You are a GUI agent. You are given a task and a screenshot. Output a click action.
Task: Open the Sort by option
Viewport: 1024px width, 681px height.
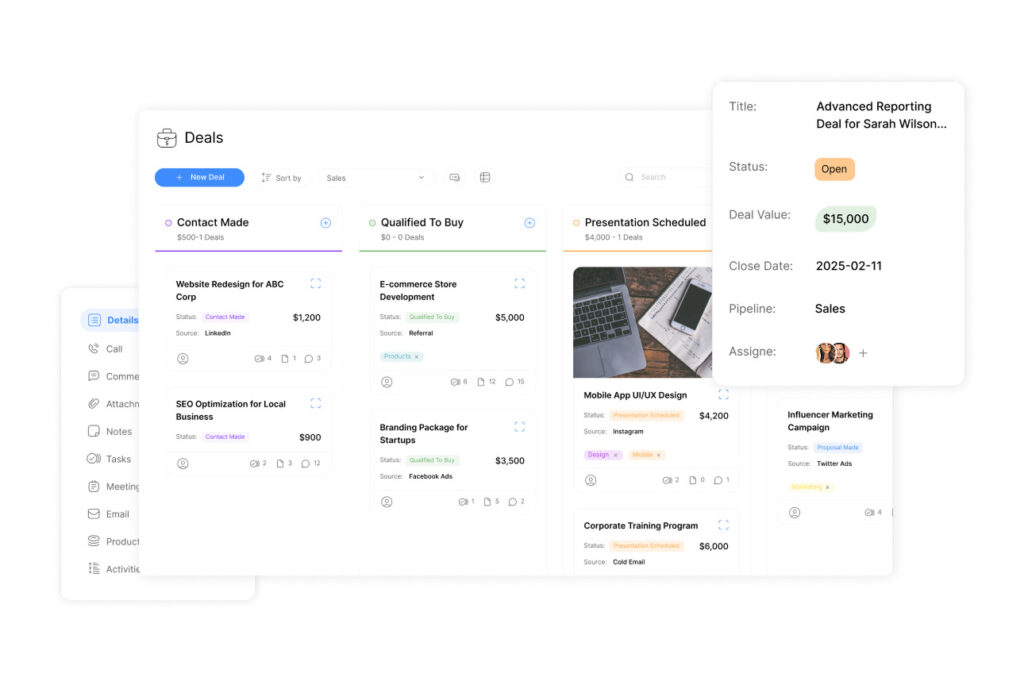(x=282, y=178)
